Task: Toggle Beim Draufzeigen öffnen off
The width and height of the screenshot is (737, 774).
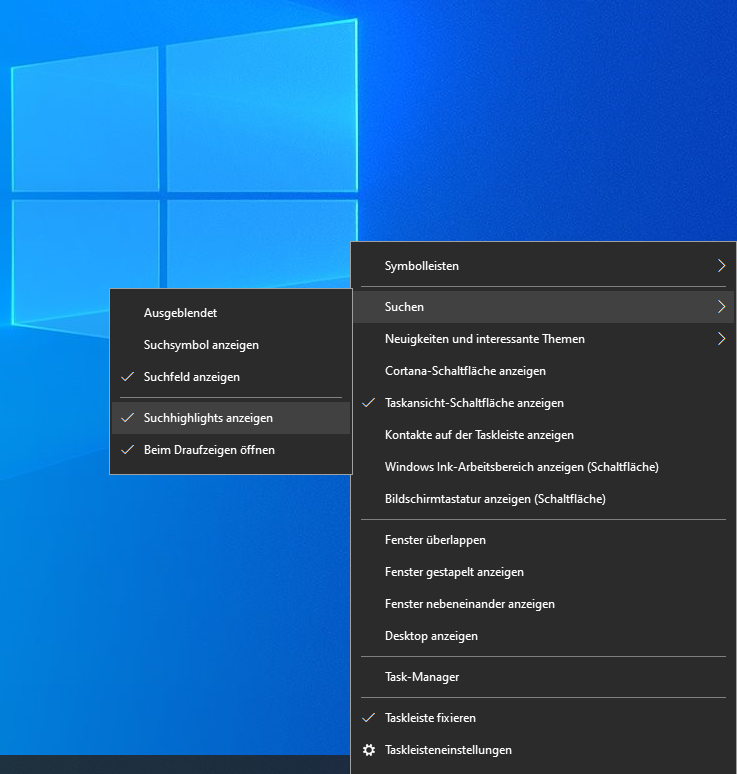Action: tap(231, 450)
